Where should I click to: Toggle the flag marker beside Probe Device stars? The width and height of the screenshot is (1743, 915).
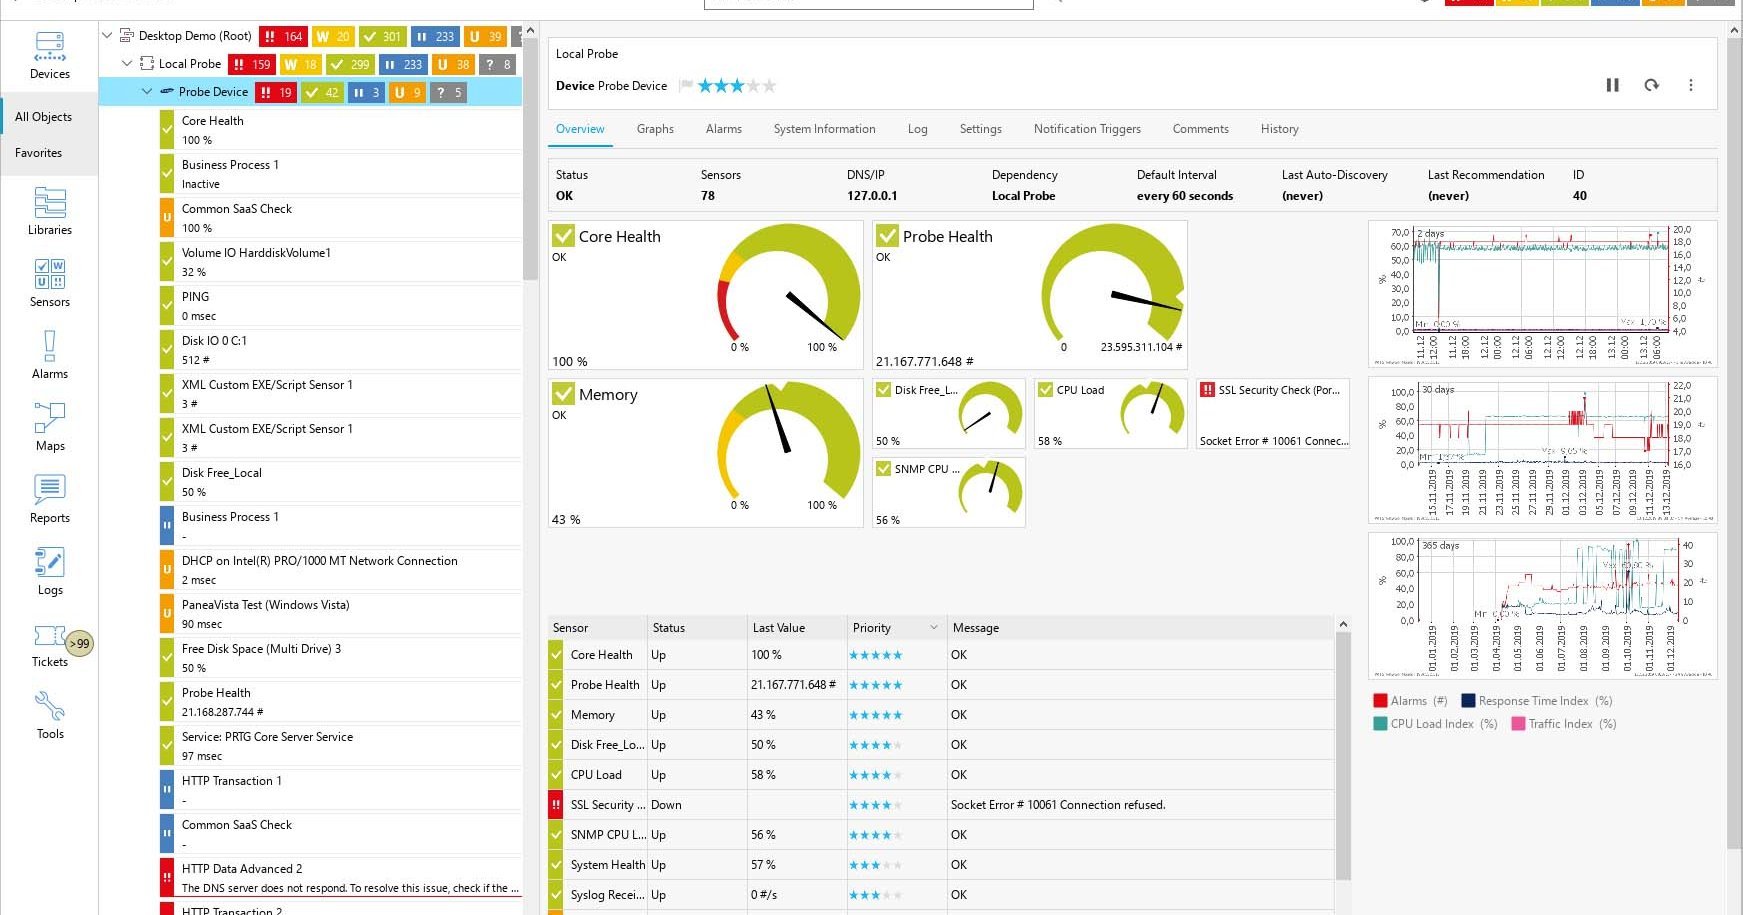[x=685, y=86]
